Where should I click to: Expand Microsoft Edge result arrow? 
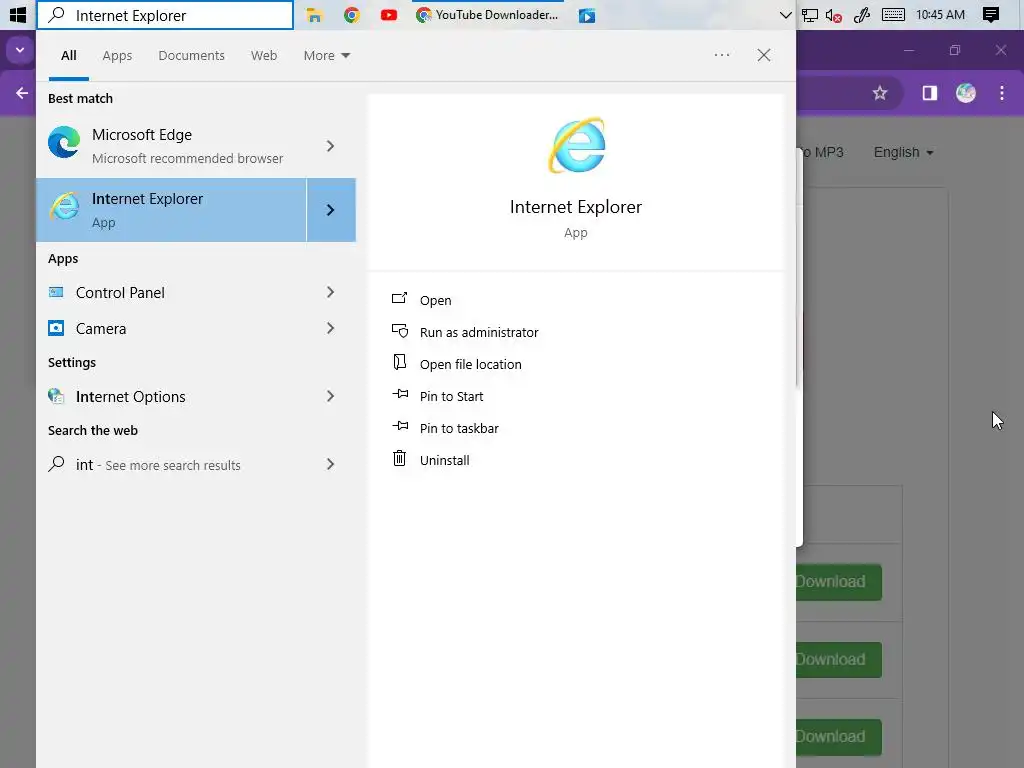tap(330, 146)
